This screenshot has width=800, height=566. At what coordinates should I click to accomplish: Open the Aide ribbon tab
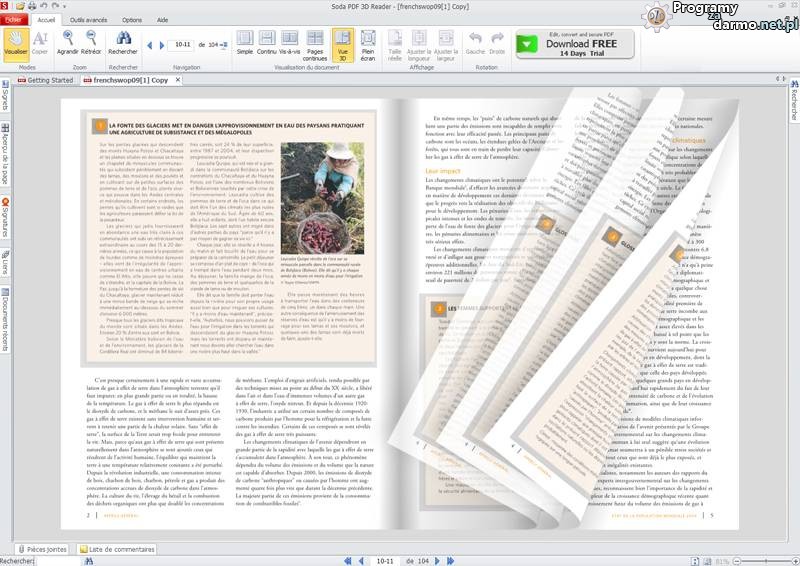tap(162, 20)
